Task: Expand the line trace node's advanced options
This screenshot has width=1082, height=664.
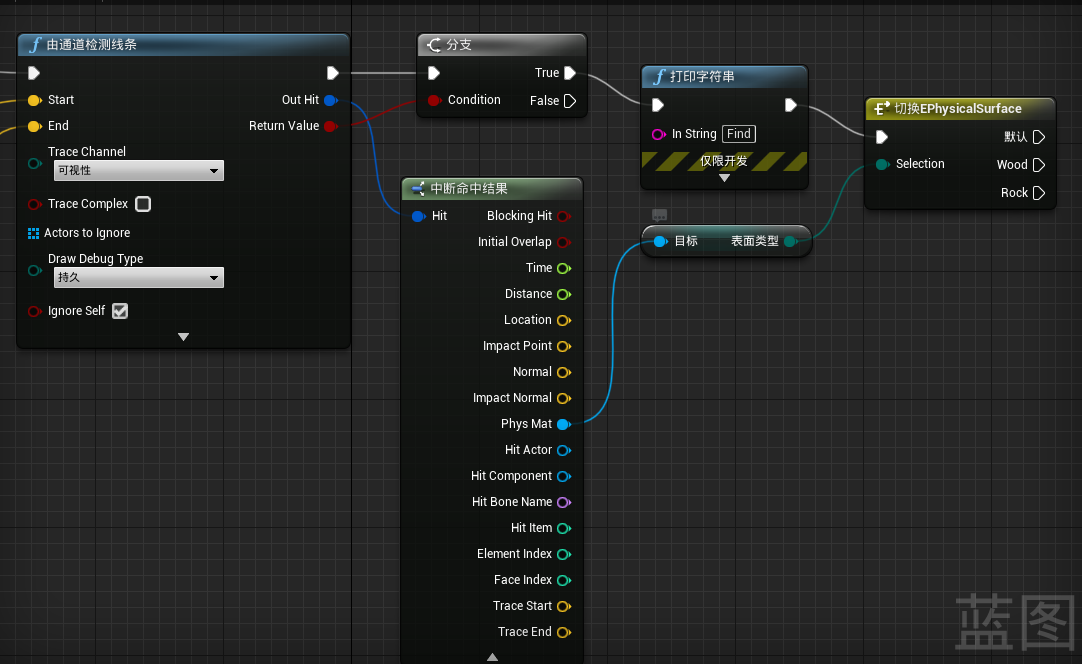Action: (x=183, y=337)
